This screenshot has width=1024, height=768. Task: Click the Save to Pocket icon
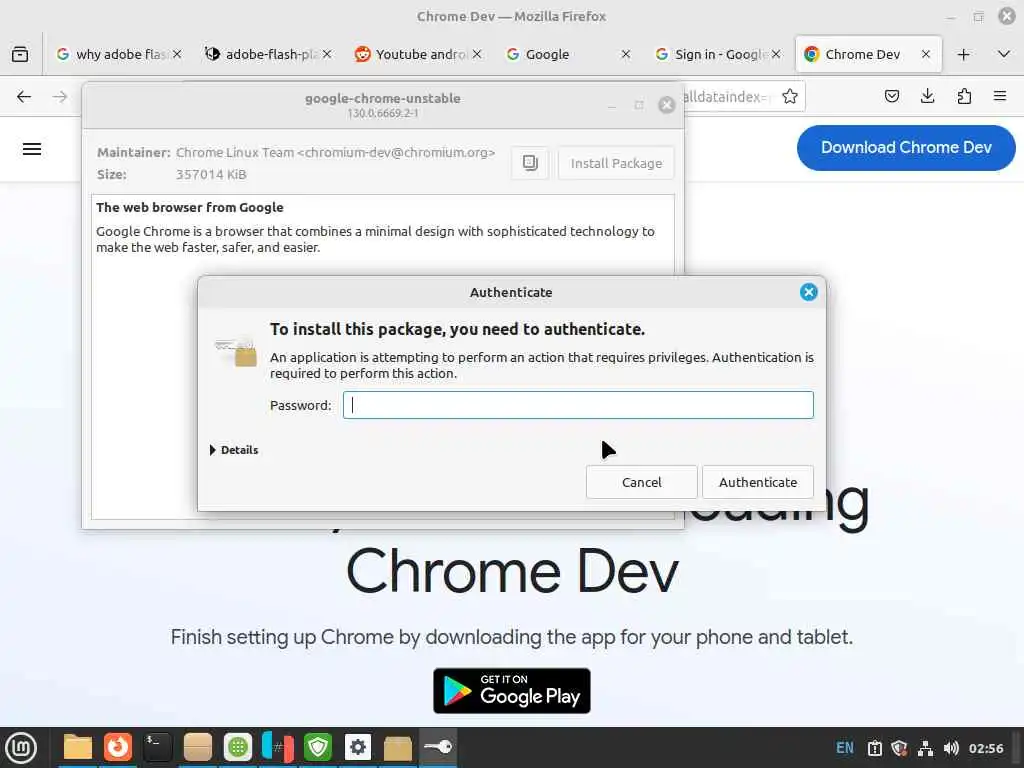(891, 97)
